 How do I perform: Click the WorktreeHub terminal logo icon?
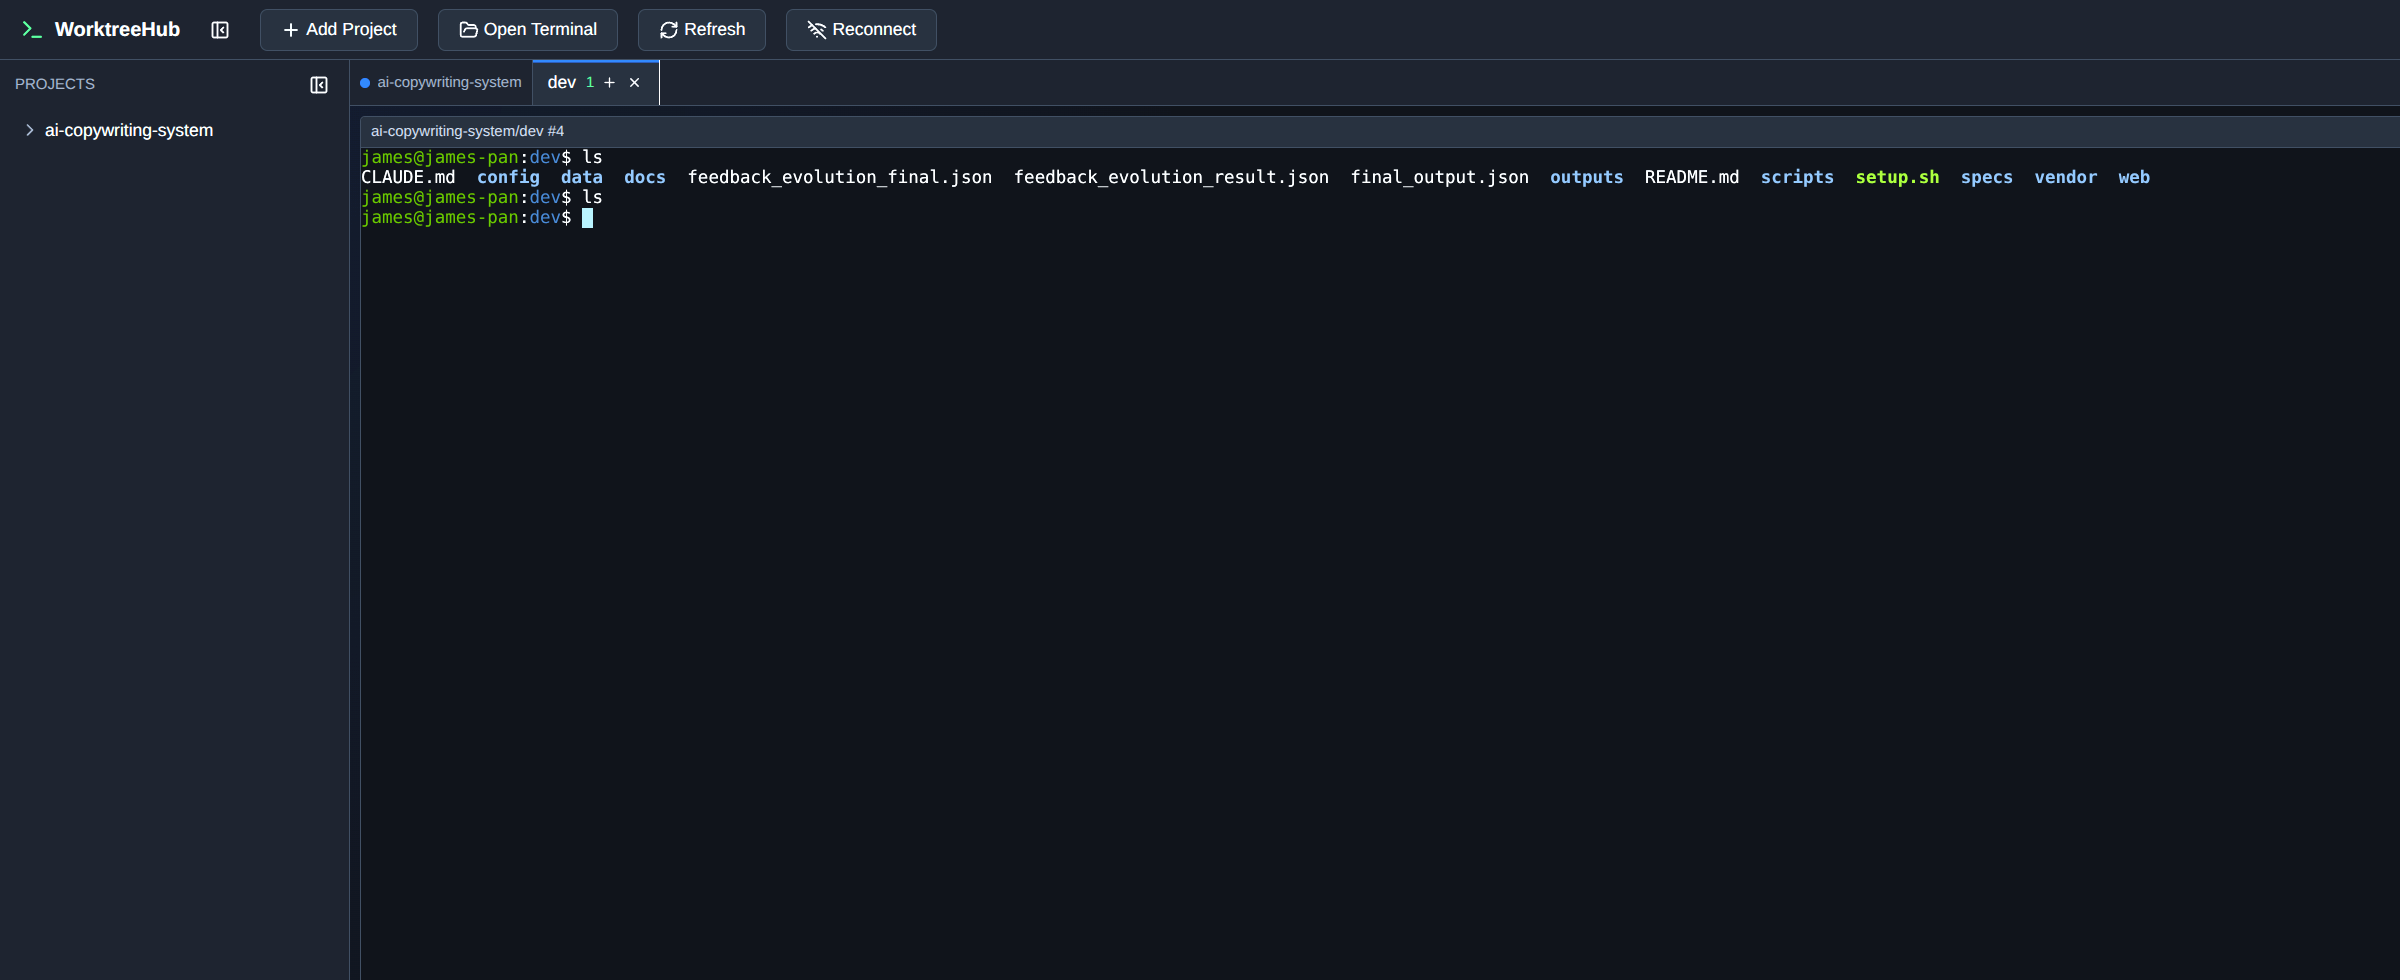[x=32, y=30]
